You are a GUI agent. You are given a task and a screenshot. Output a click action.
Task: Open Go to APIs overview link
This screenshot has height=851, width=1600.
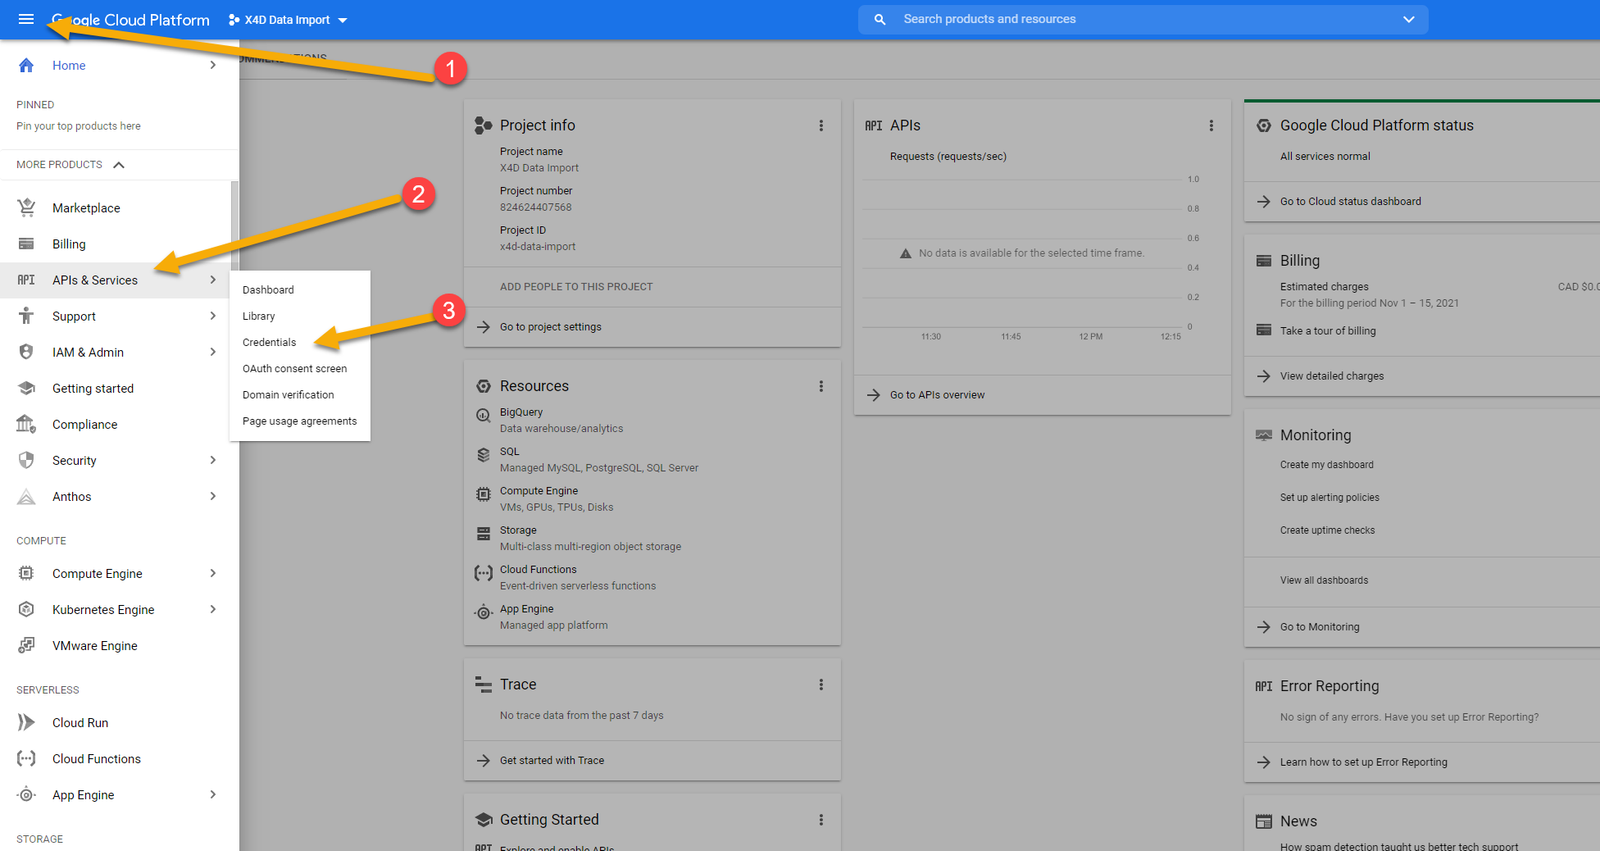(937, 395)
